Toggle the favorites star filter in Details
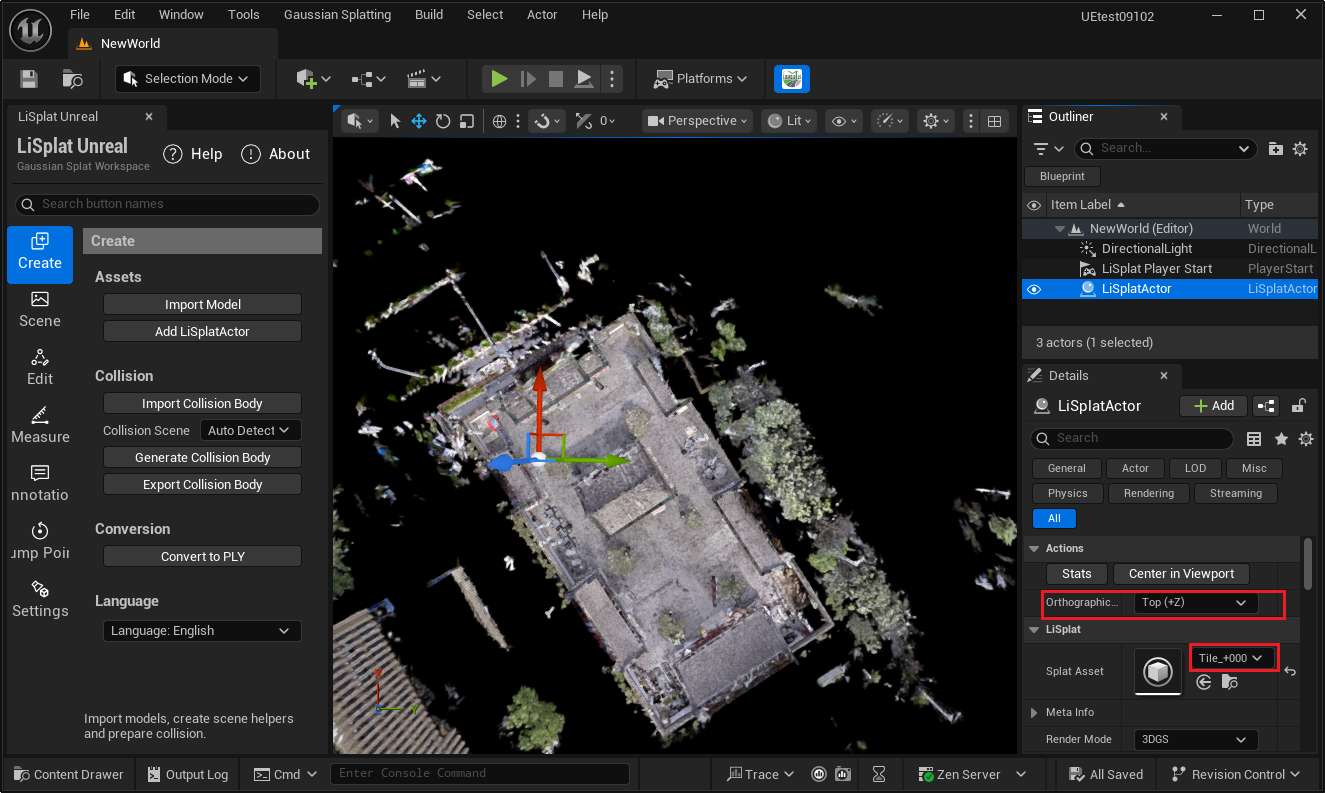This screenshot has height=793, width=1325. (1281, 438)
